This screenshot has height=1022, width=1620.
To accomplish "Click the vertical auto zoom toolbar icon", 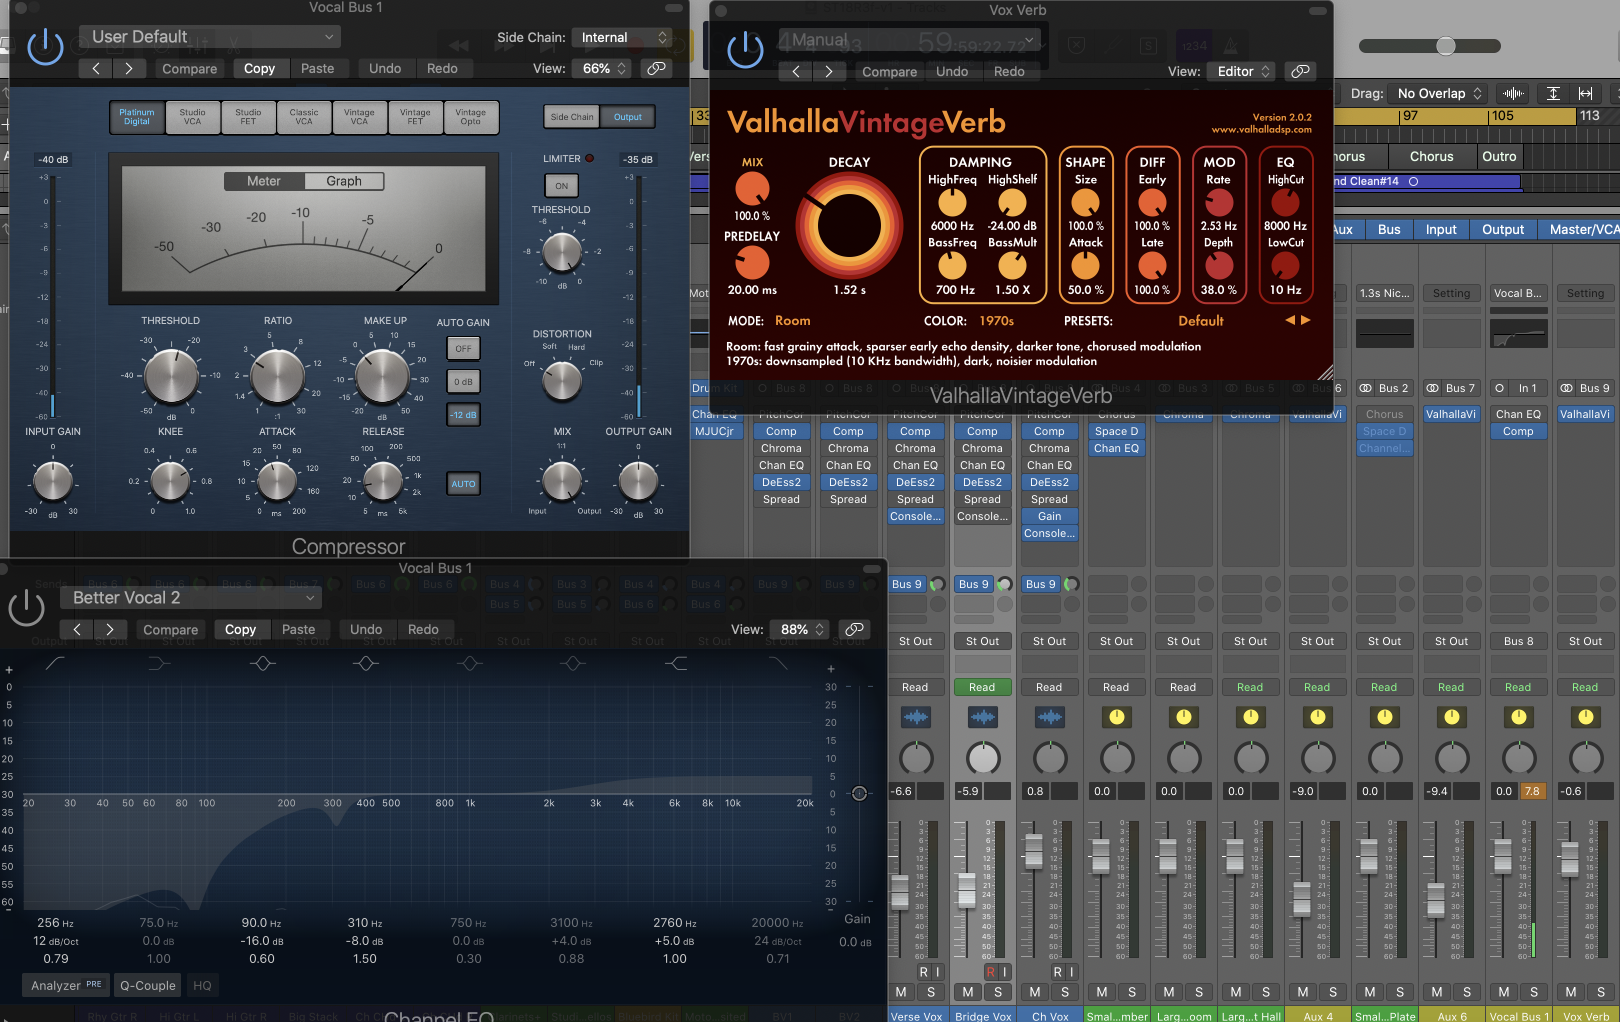I will (x=1553, y=93).
